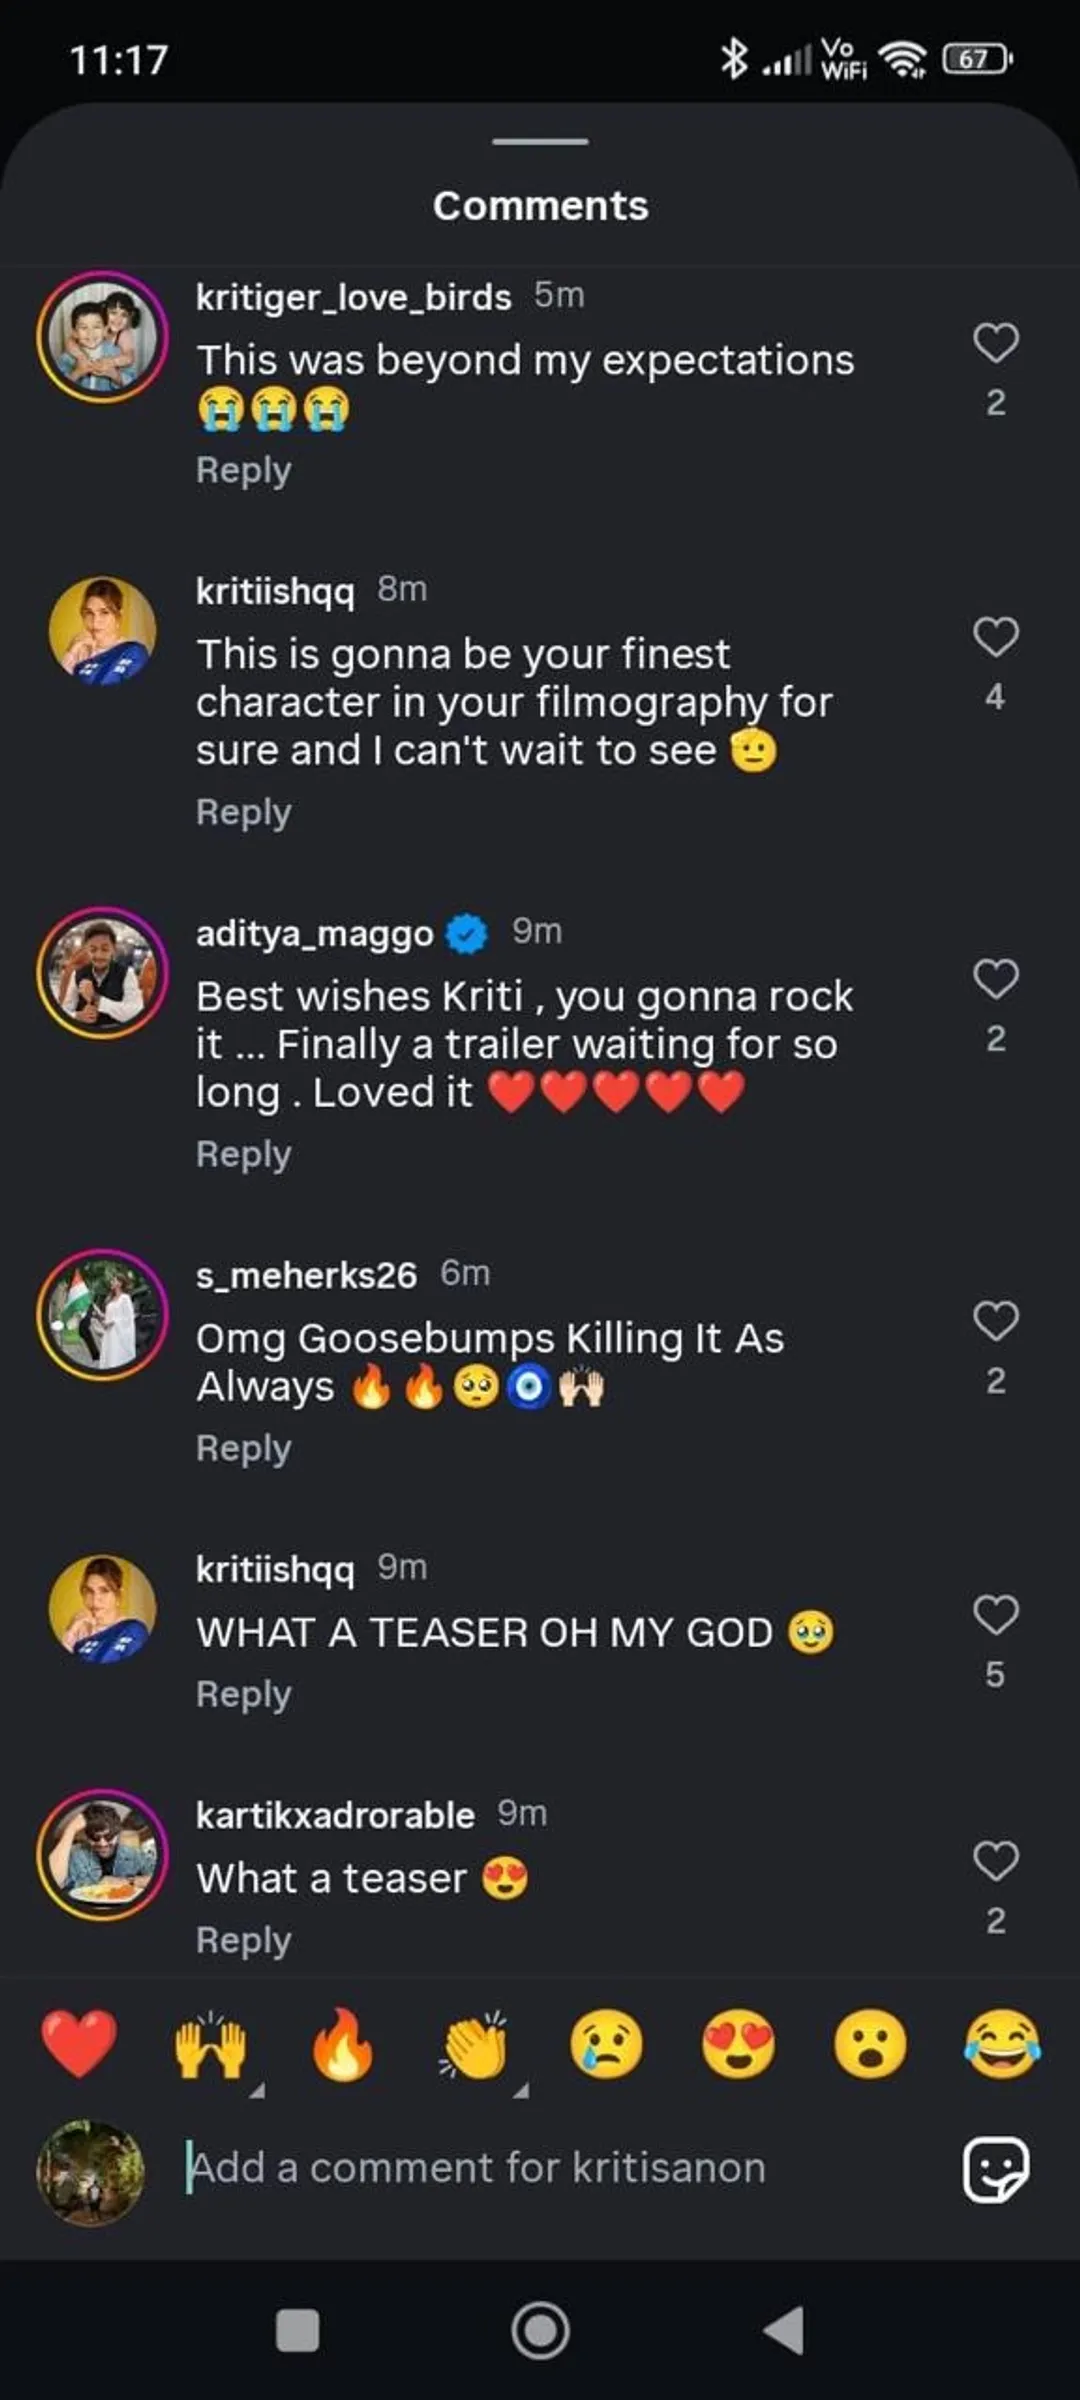Like kritiger_love_birds' comment with heart icon

pos(995,343)
